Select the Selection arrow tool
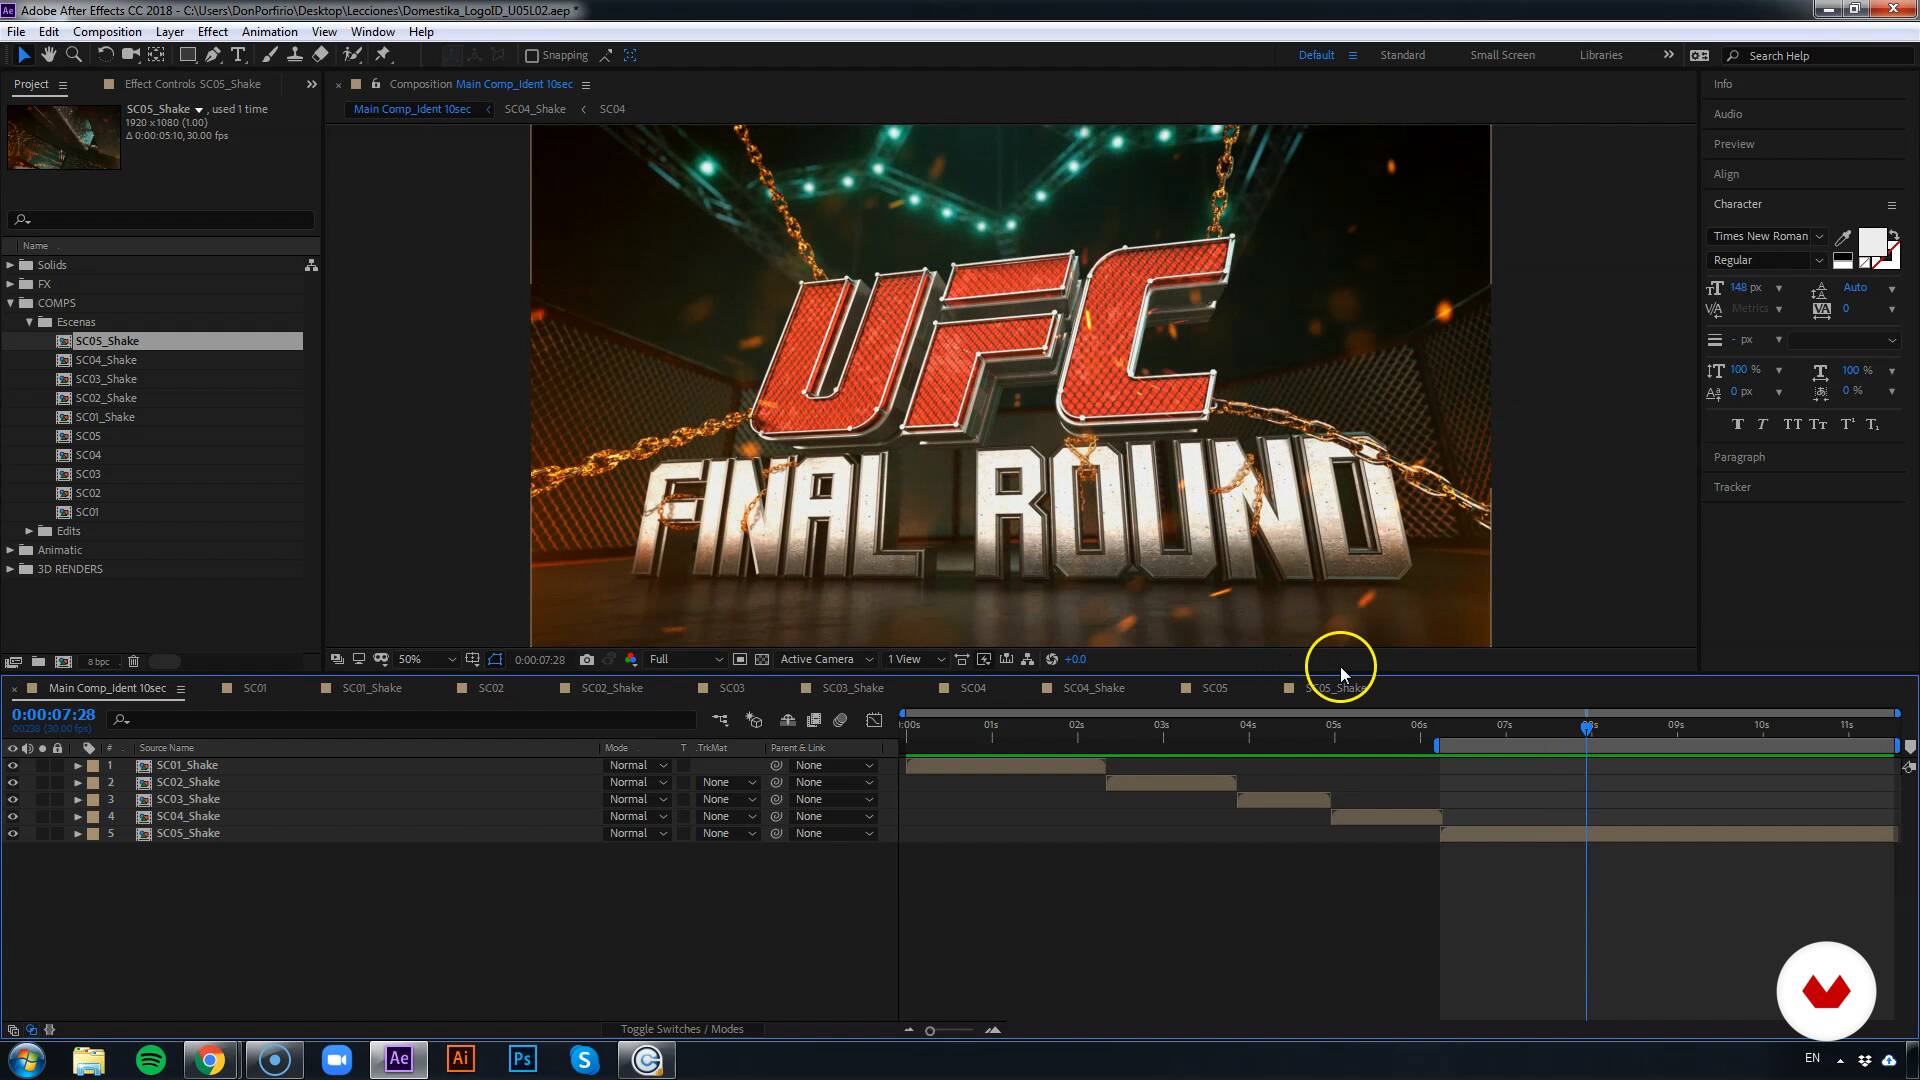 tap(24, 55)
